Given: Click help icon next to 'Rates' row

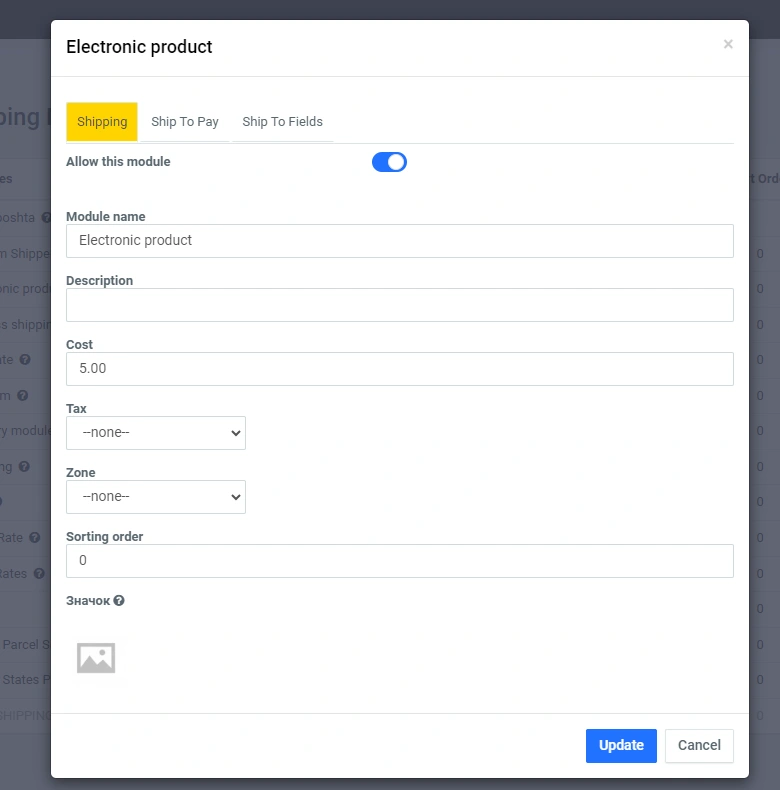Looking at the screenshot, I should click(39, 574).
